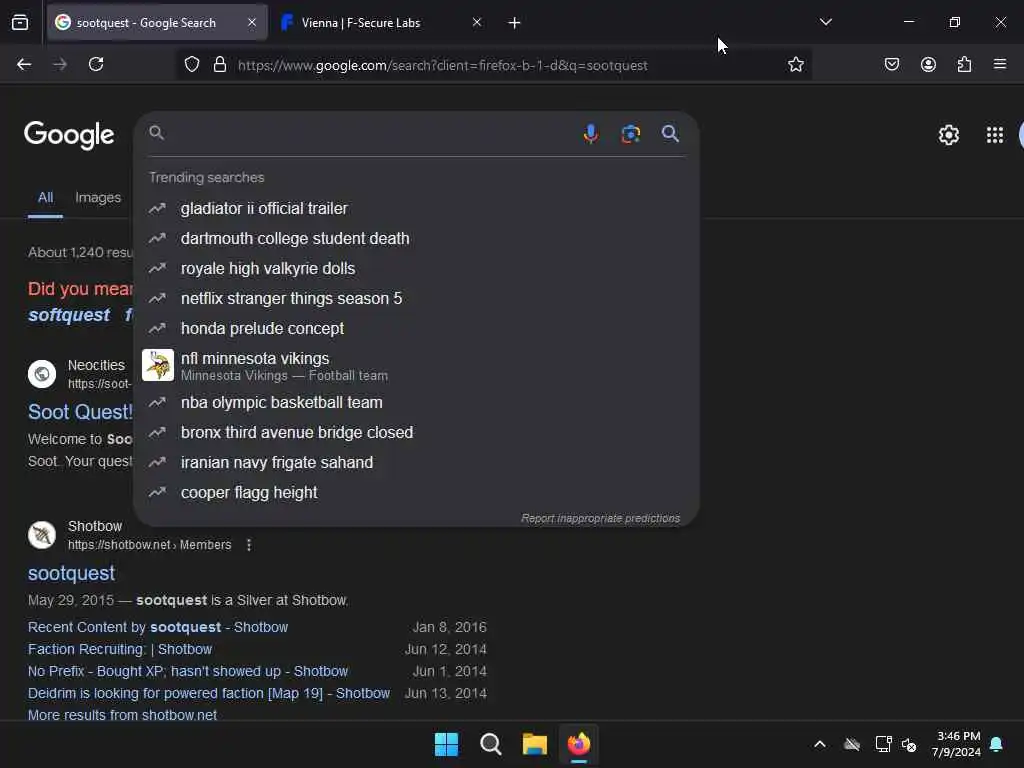
Task: Open Faction Recruiting | Shotbow link
Action: click(x=120, y=649)
